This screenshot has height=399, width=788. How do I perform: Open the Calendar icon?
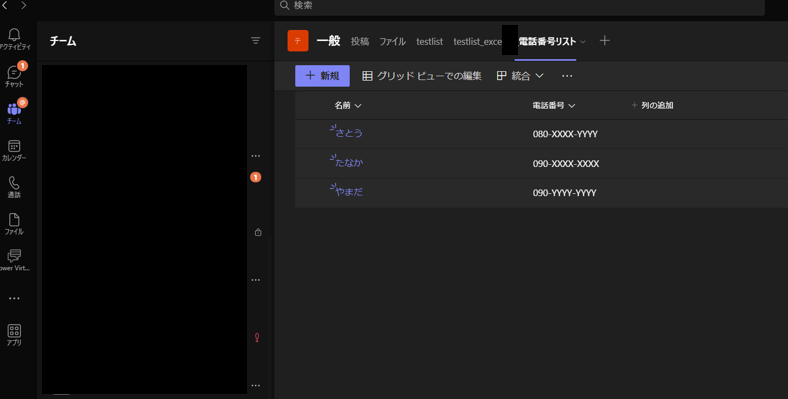click(x=14, y=146)
